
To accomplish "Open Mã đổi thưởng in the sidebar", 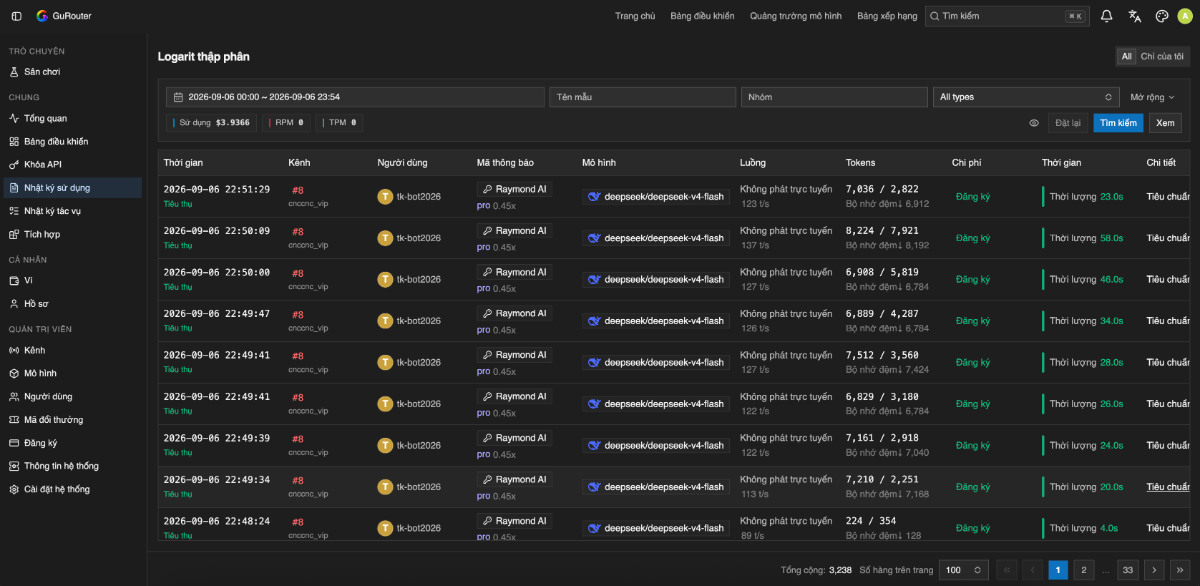I will (x=71, y=420).
